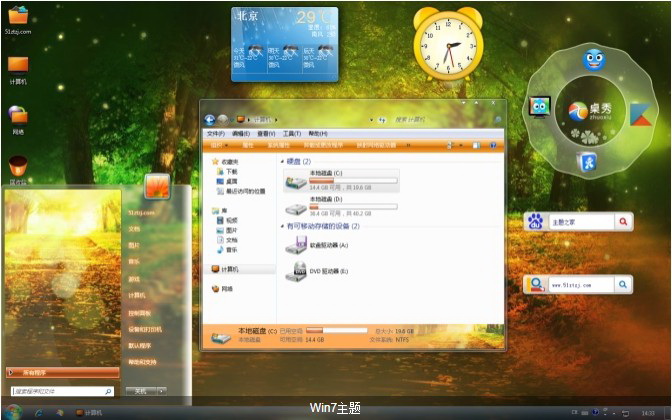Launch Internet Explorer from taskbar
The image size is (672, 420).
point(39,413)
